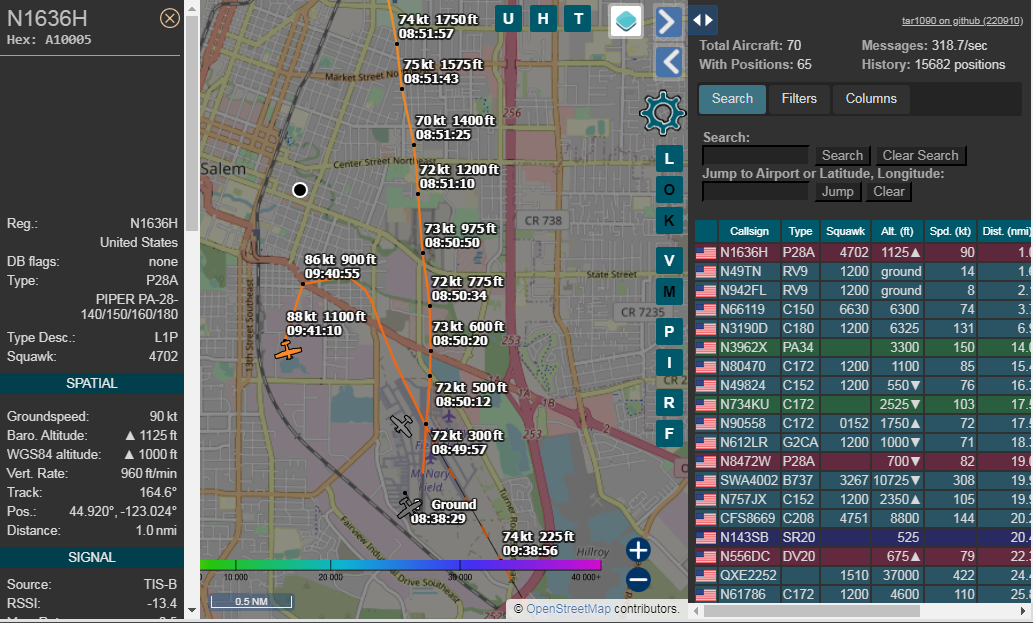Image resolution: width=1033 pixels, height=623 pixels.
Task: Click the I map option button
Action: [669, 362]
